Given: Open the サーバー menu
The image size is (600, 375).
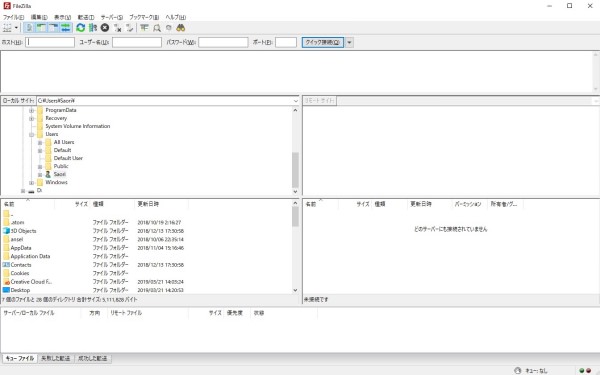Looking at the screenshot, I should coord(112,17).
